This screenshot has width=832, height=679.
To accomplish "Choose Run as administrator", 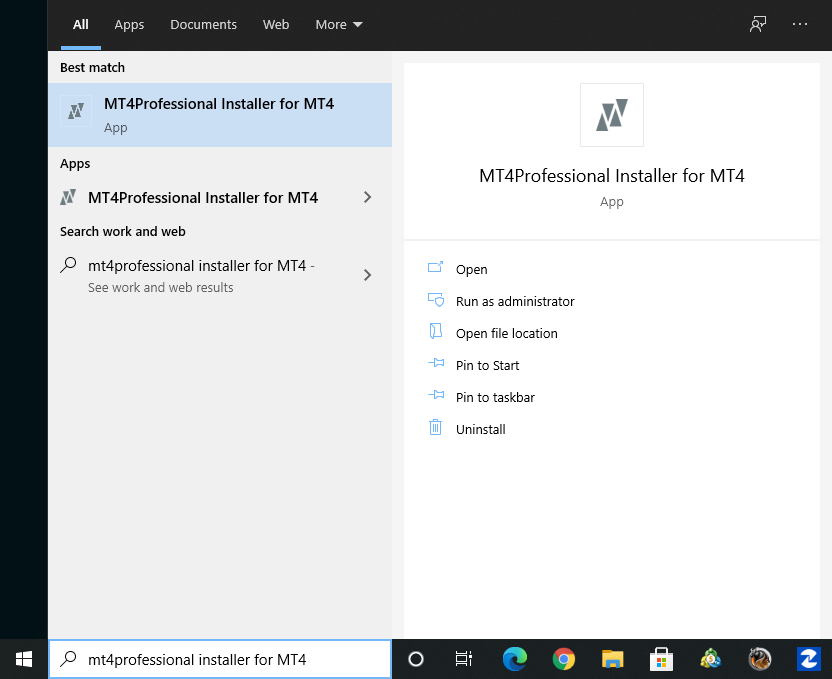I will 515,301.
